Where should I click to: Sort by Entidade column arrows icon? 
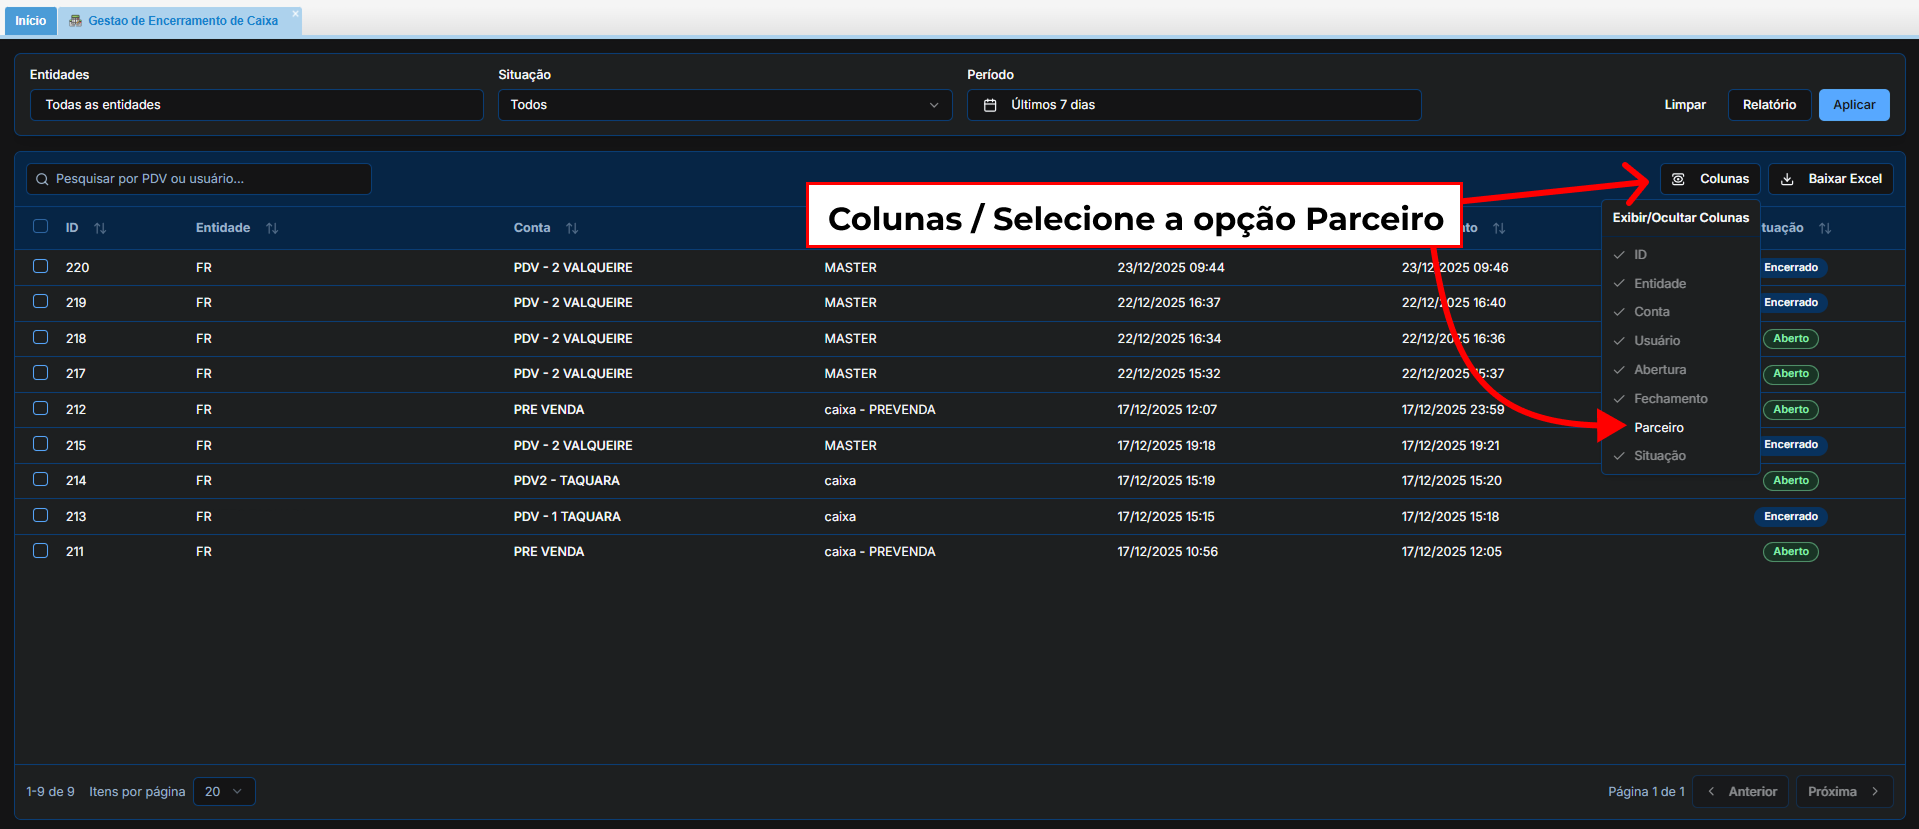(272, 229)
